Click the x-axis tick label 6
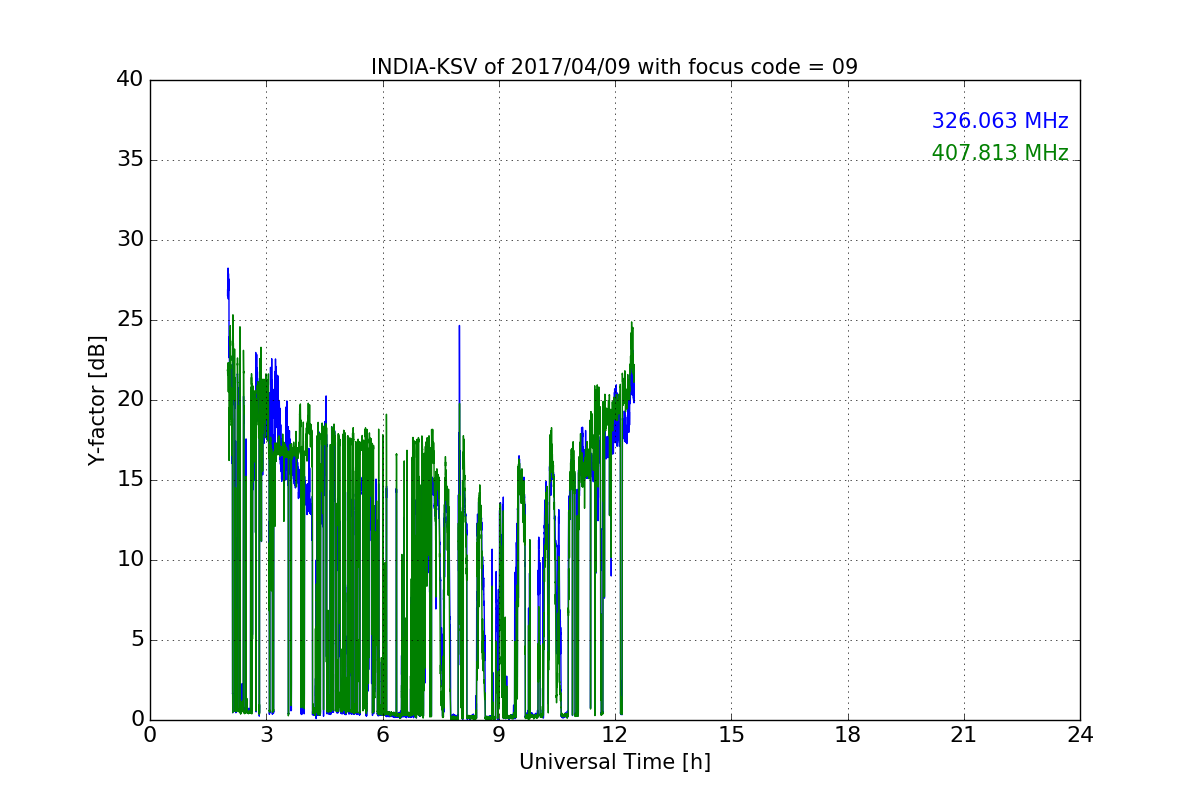 click(x=383, y=735)
